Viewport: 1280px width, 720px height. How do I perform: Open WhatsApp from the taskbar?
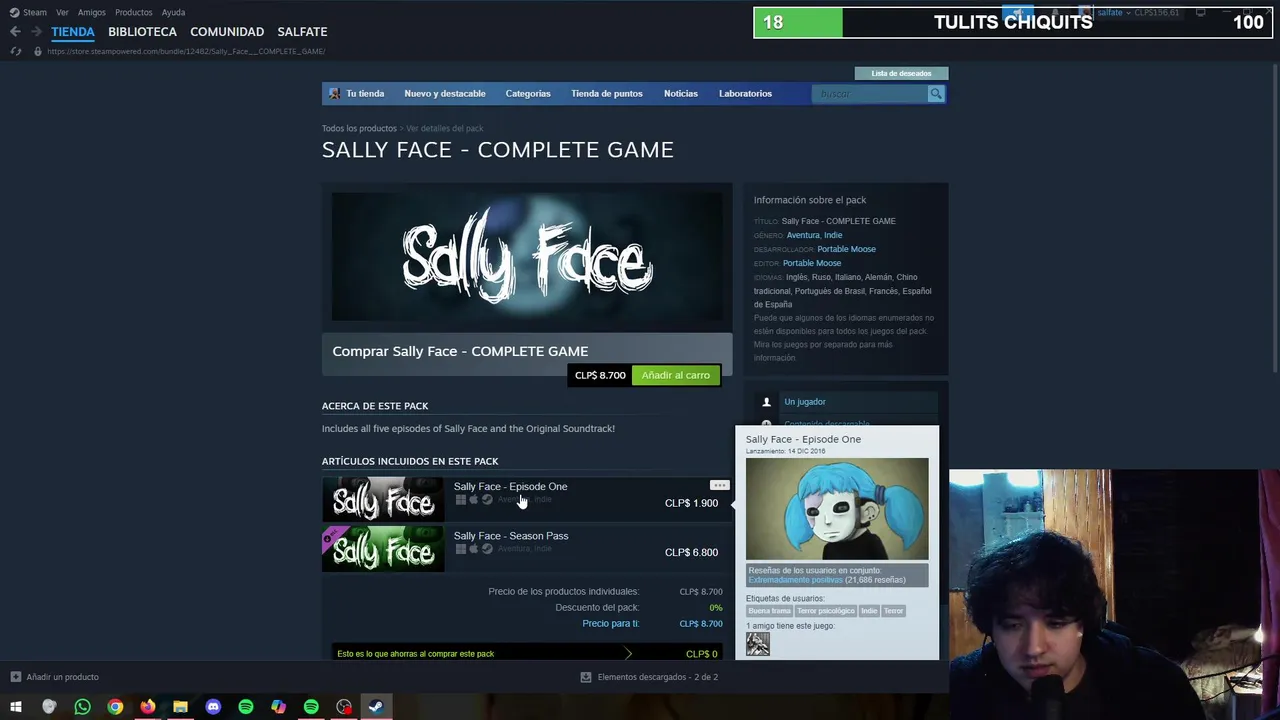click(82, 707)
